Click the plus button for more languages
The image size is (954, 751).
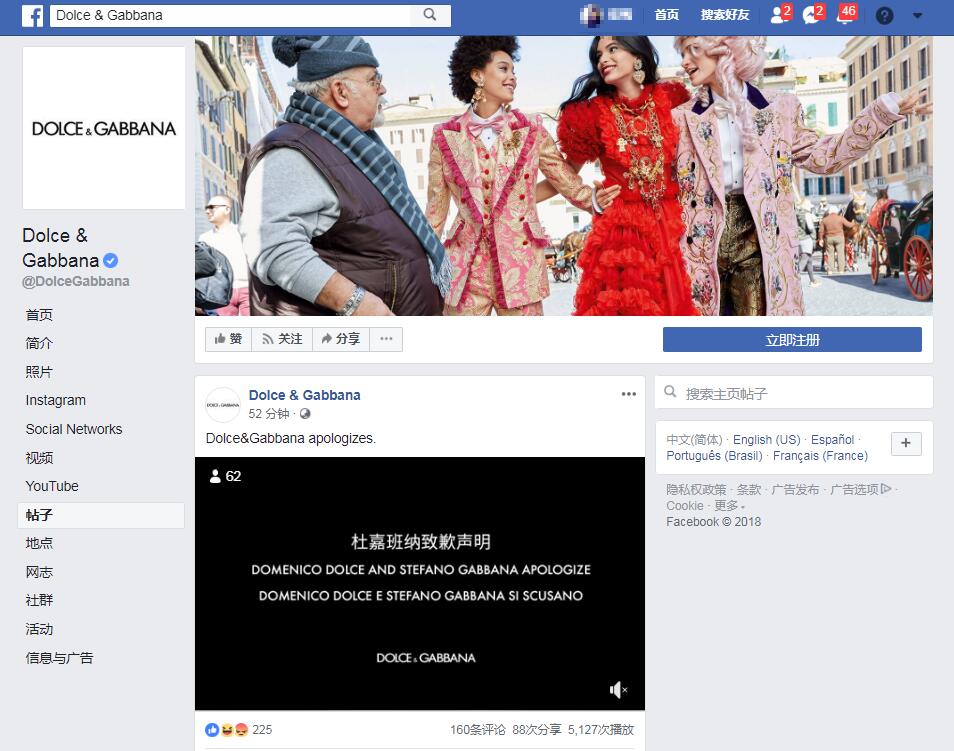point(906,443)
